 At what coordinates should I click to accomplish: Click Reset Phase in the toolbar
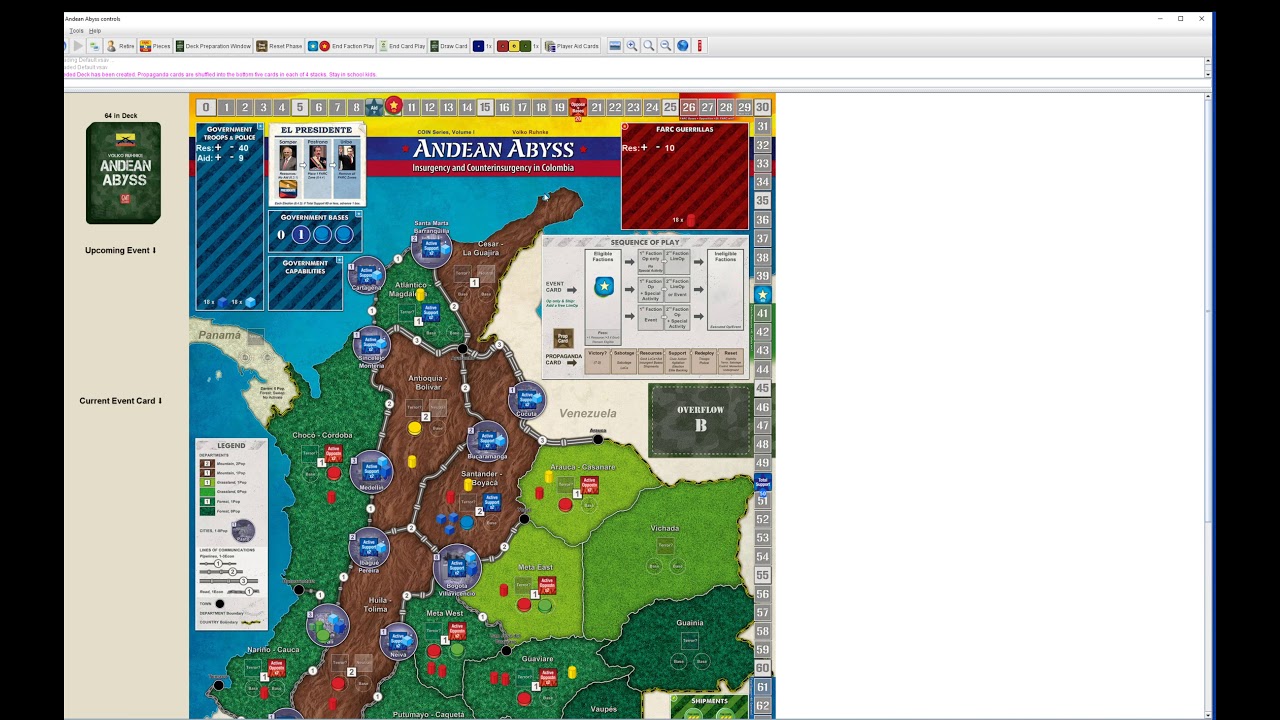click(279, 46)
